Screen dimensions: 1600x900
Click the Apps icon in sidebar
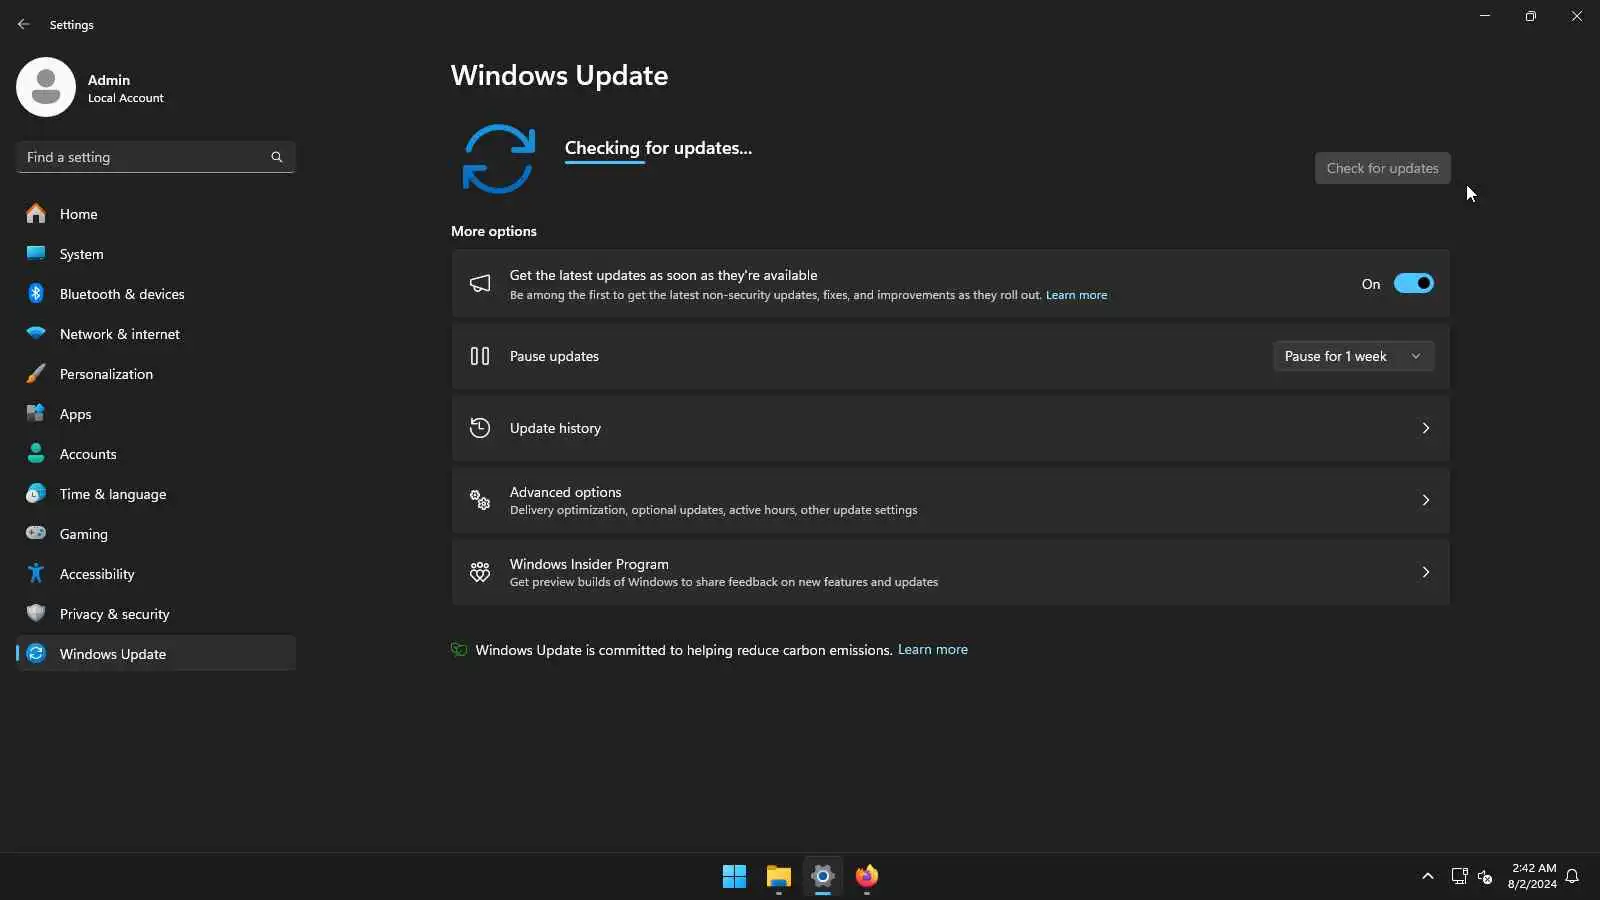pyautogui.click(x=36, y=413)
